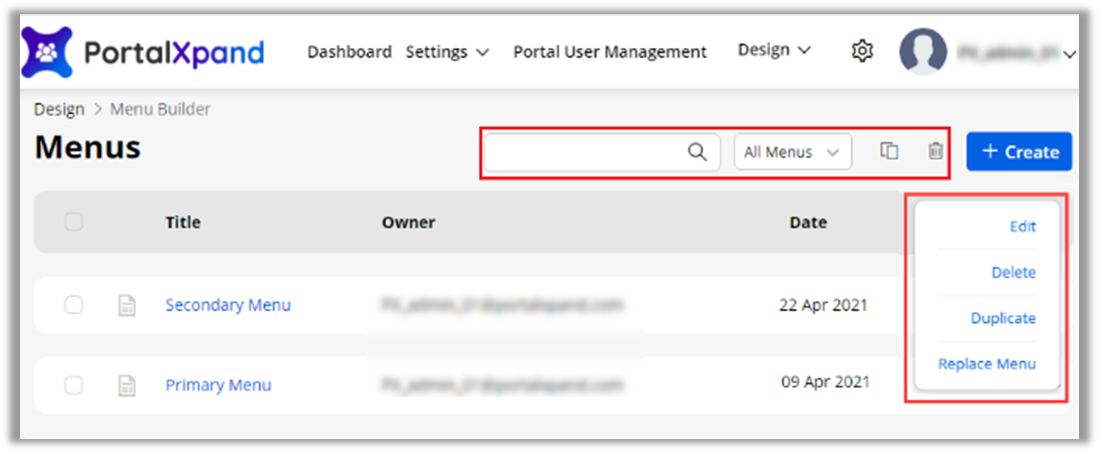This screenshot has height=453, width=1100.
Task: Click the PortalXpand logo icon
Action: tap(47, 52)
